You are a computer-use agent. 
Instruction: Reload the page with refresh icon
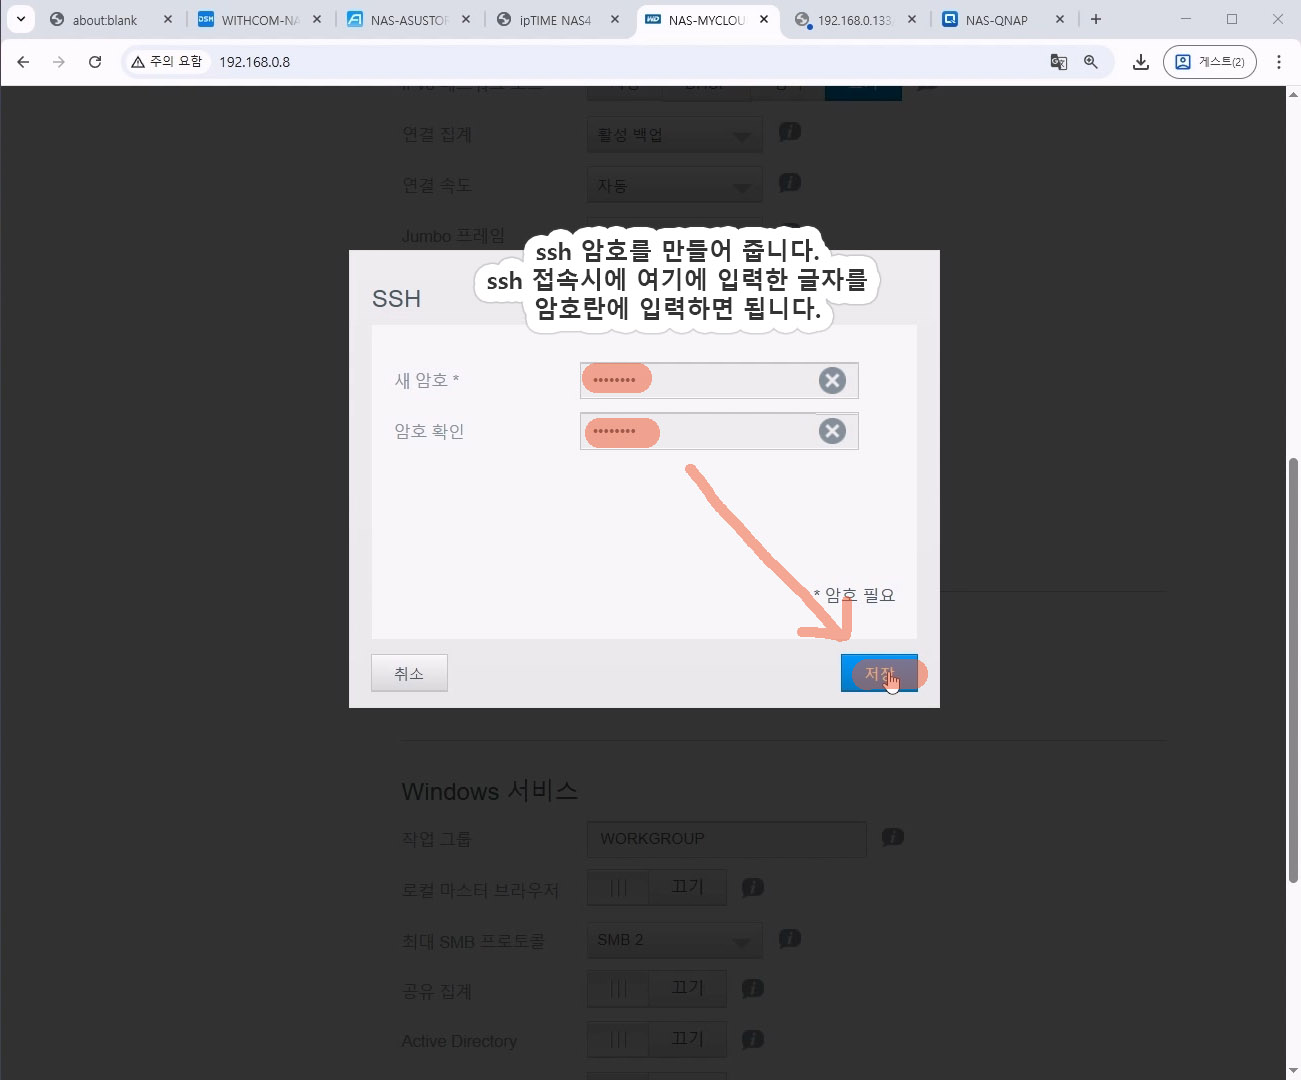95,62
